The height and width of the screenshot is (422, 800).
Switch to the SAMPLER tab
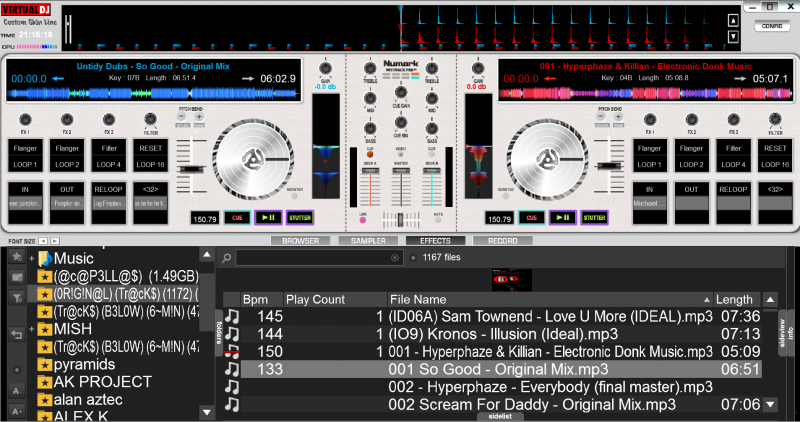coord(368,240)
